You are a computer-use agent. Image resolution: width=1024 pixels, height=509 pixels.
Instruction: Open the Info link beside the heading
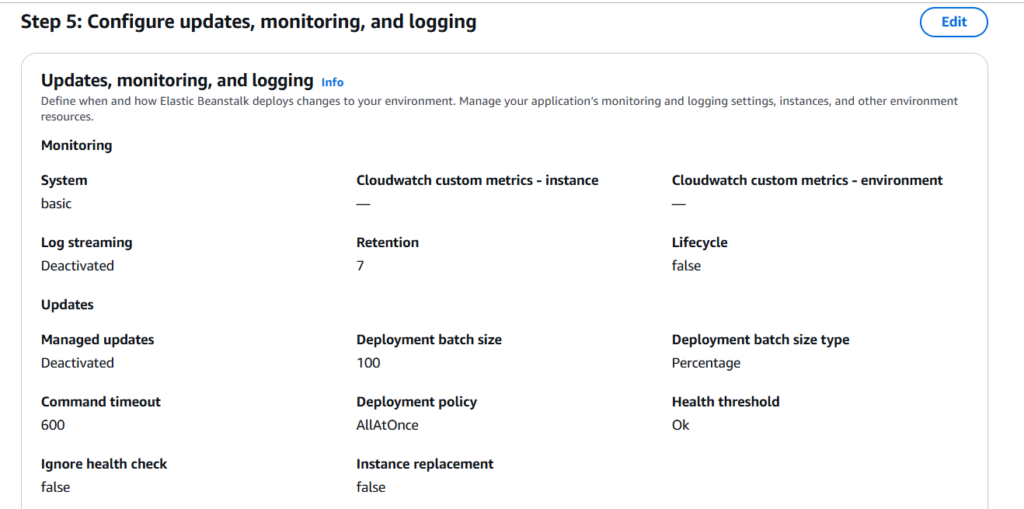(332, 82)
